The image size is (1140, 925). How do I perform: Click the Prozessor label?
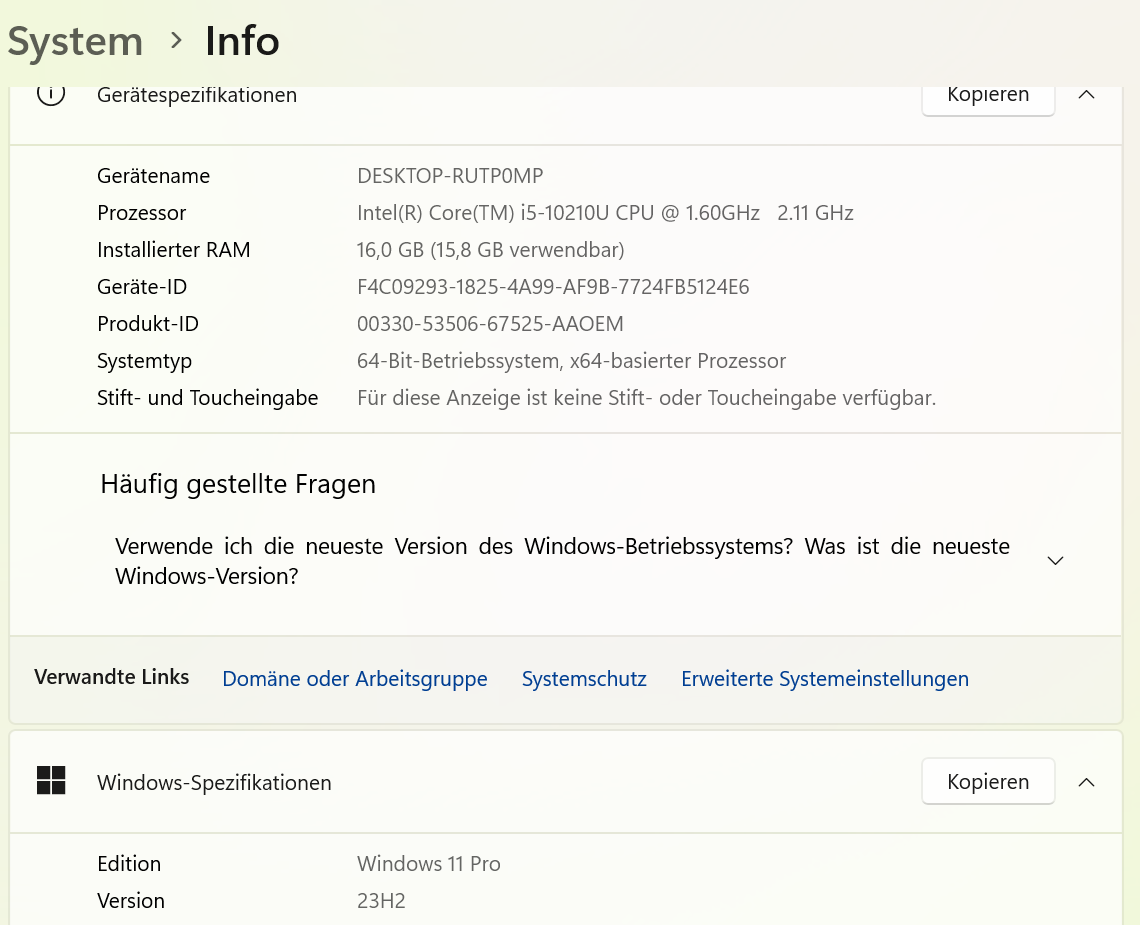(x=142, y=213)
